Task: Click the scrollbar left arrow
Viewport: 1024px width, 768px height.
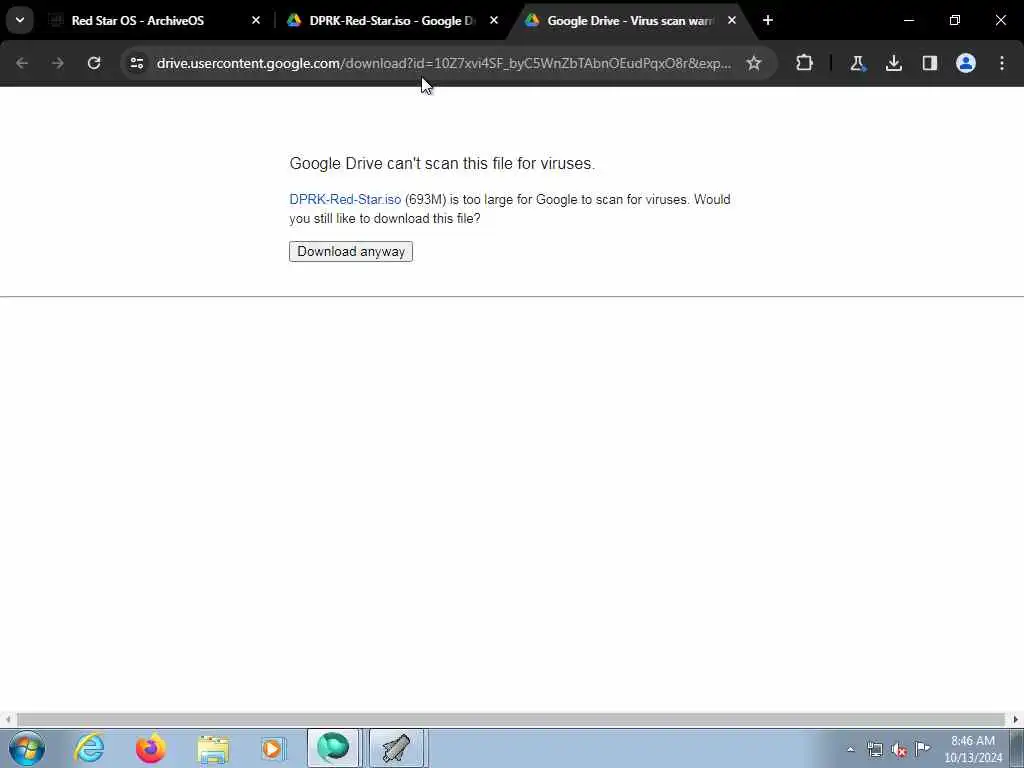Action: click(x=7, y=720)
